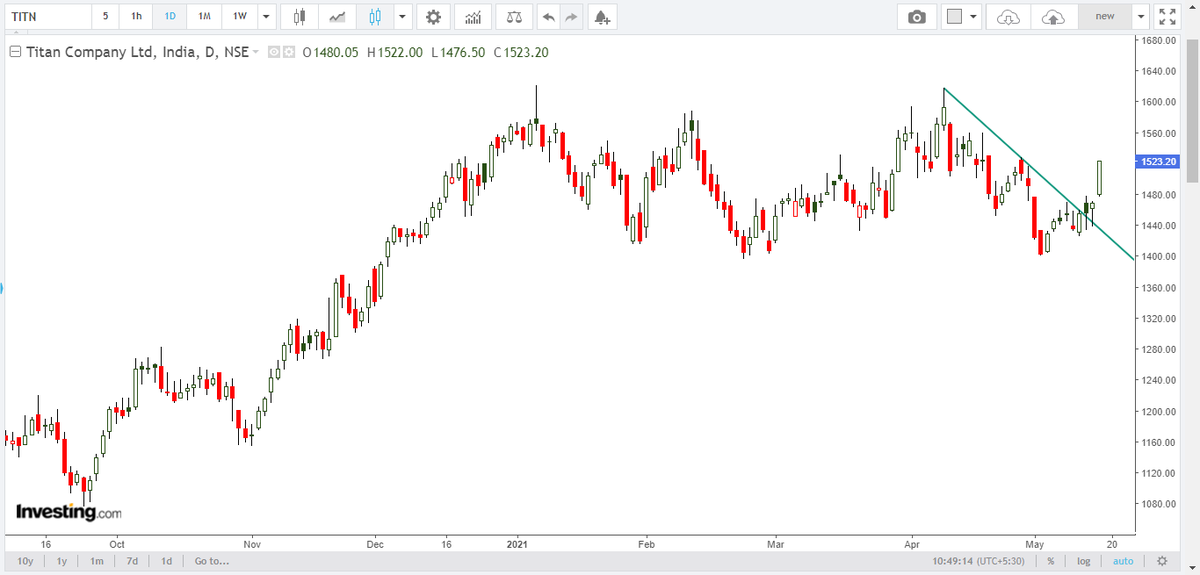The width and height of the screenshot is (1200, 575).
Task: Toggle log scale button
Action: coord(1084,561)
